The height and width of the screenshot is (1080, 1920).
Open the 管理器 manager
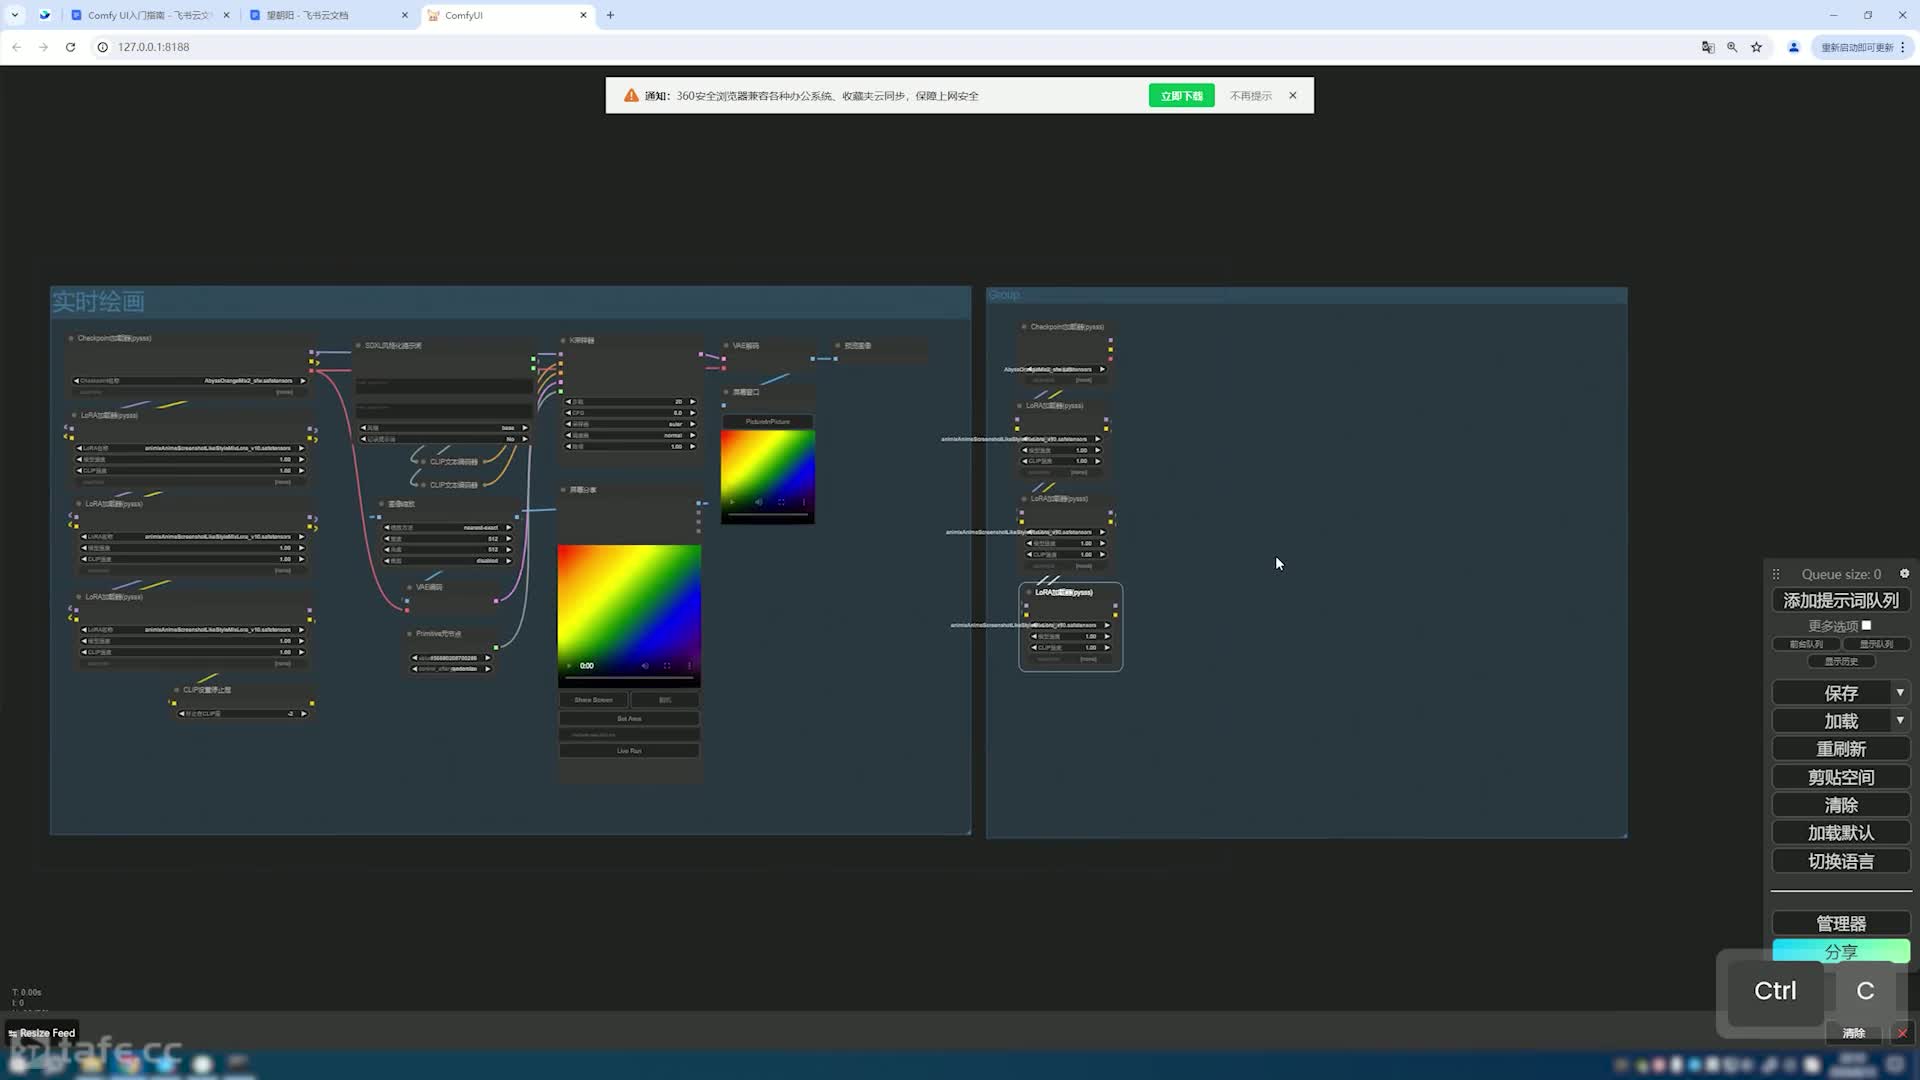coord(1841,922)
